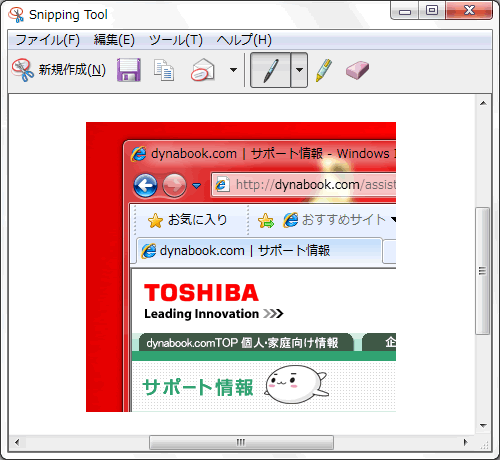Open the 編集(E) menu

click(x=114, y=40)
